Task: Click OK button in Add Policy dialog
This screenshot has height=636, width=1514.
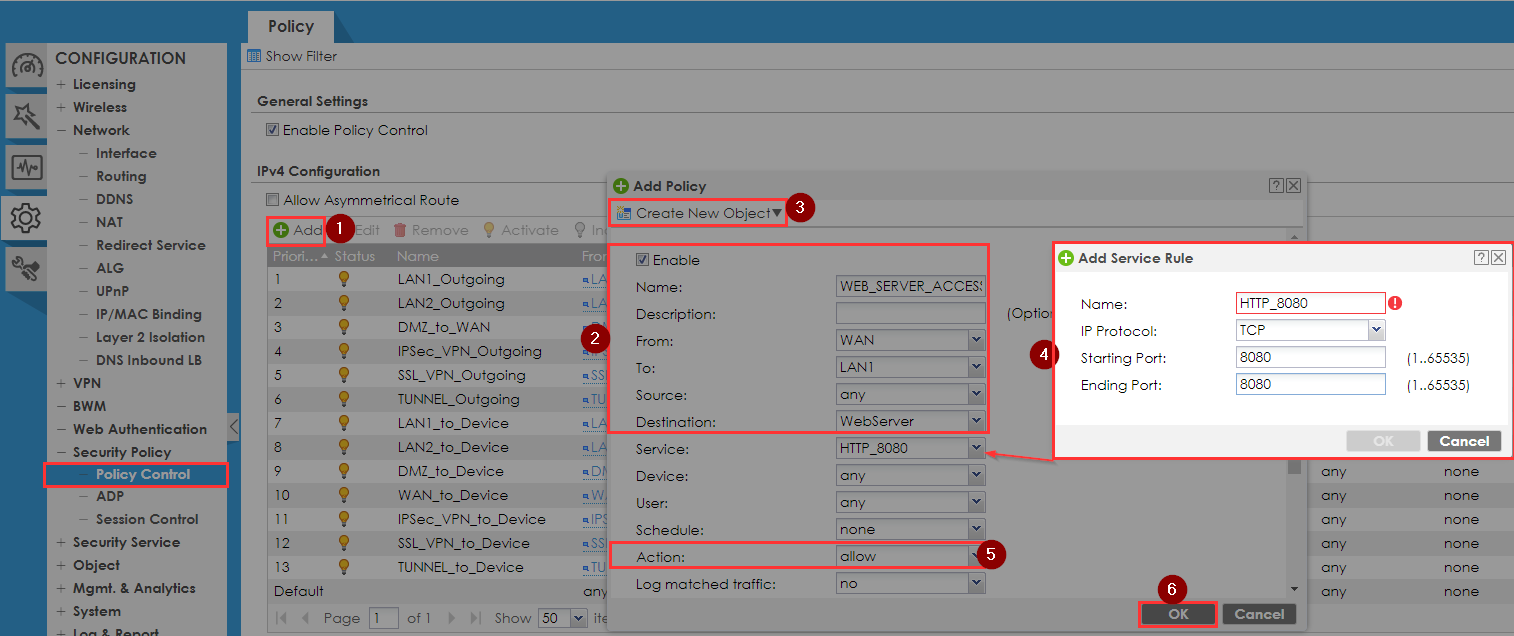Action: (1178, 614)
